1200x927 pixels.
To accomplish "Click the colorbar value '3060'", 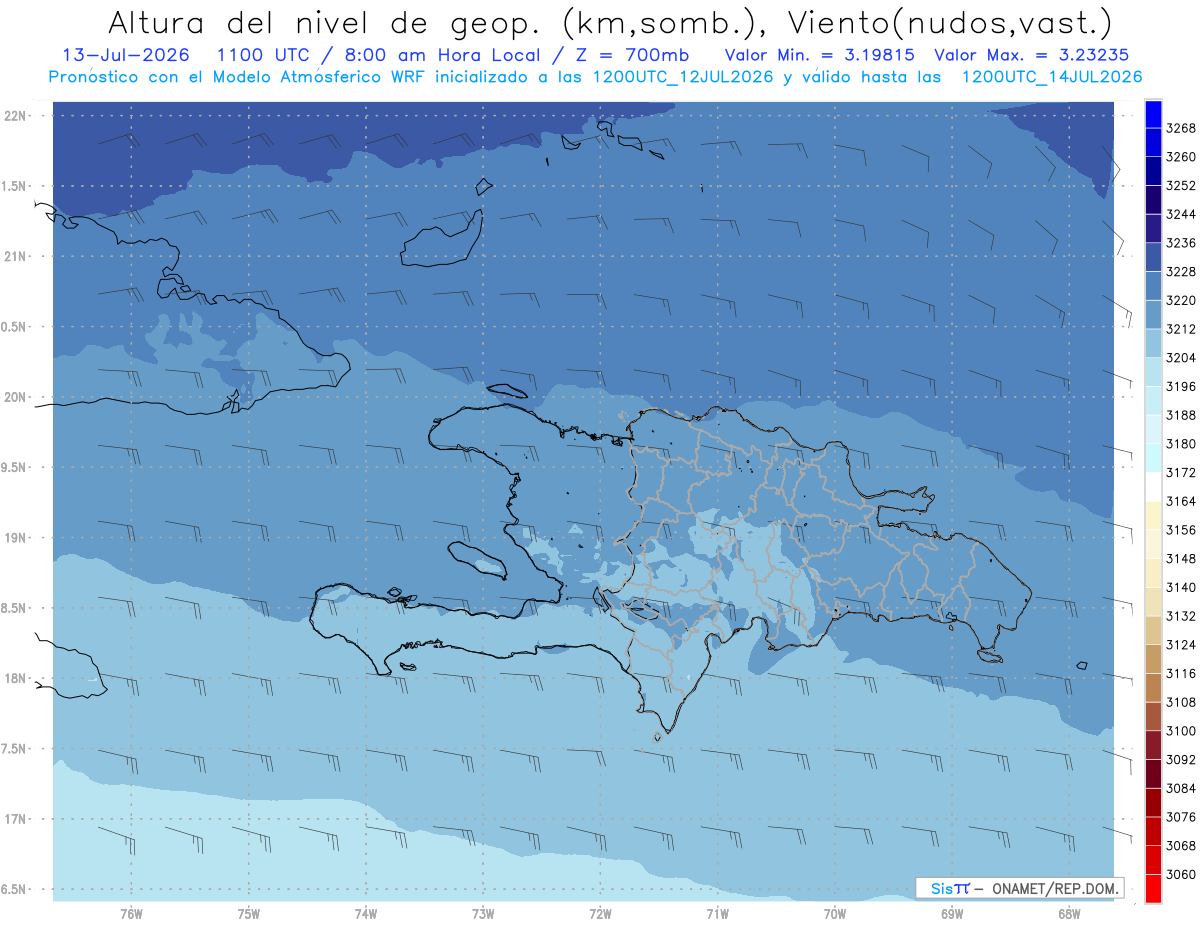I will point(1181,874).
